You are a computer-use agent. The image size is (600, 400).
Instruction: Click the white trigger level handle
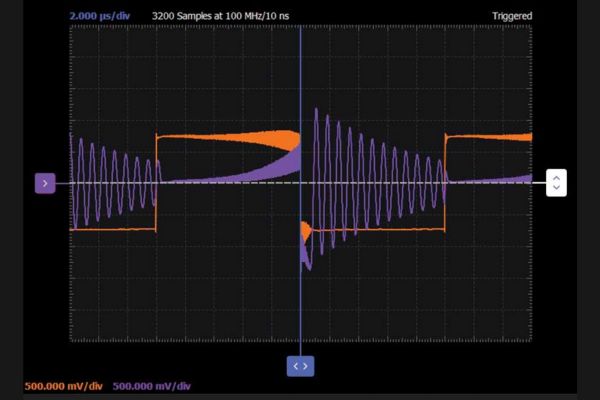coord(557,183)
